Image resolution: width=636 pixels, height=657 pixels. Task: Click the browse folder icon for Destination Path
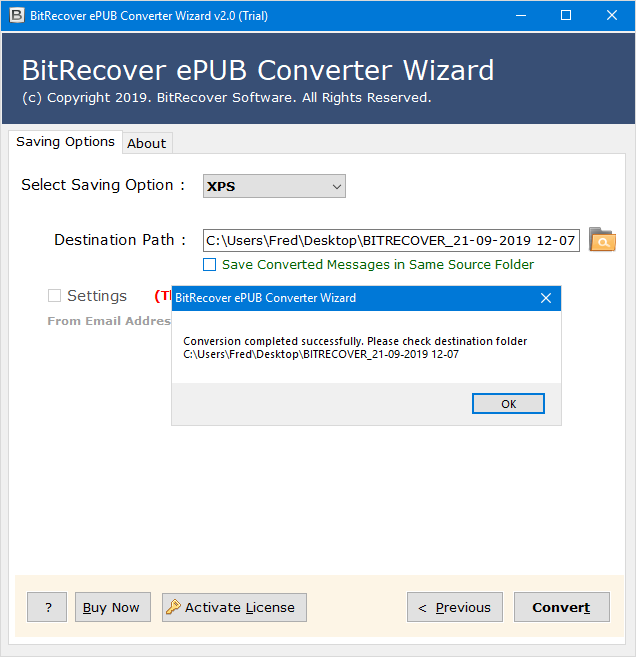point(602,240)
